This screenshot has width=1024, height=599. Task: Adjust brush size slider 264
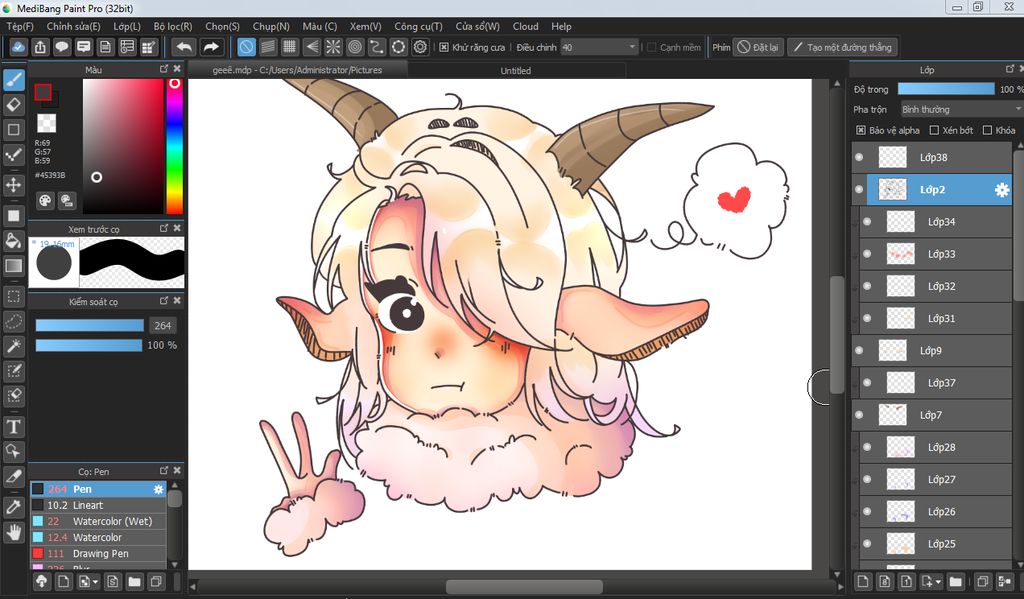(x=89, y=325)
